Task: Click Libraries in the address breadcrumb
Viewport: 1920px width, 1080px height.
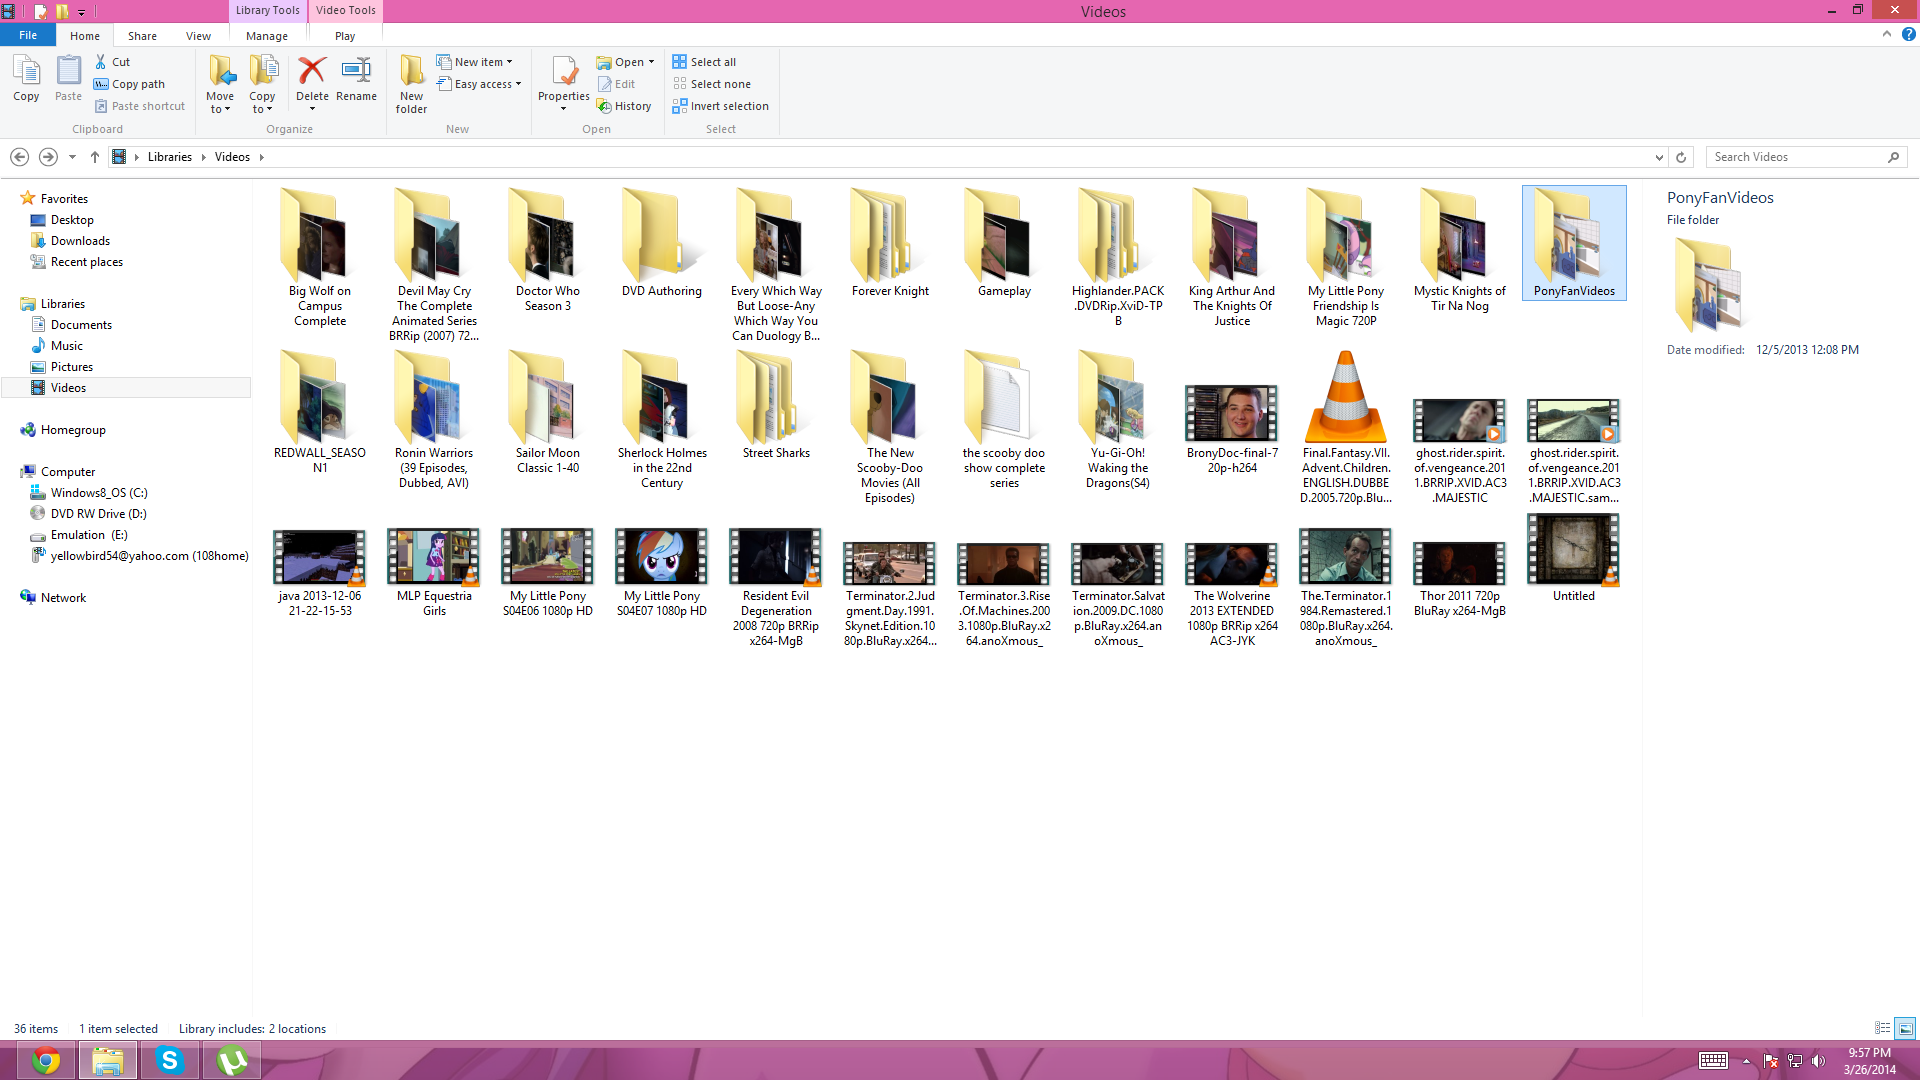Action: [170, 157]
